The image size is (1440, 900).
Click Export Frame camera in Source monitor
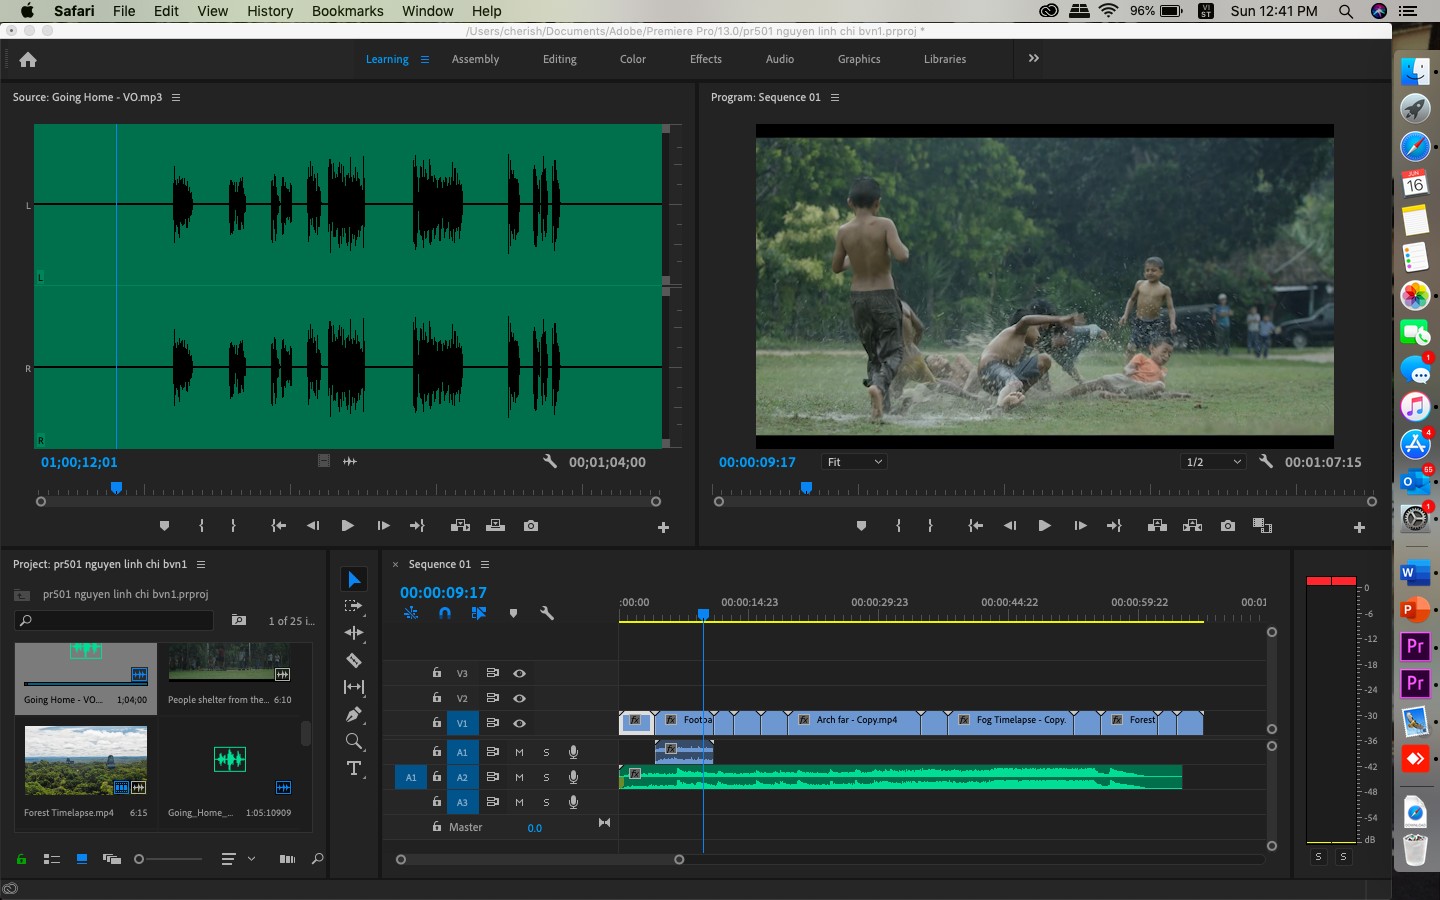click(531, 526)
